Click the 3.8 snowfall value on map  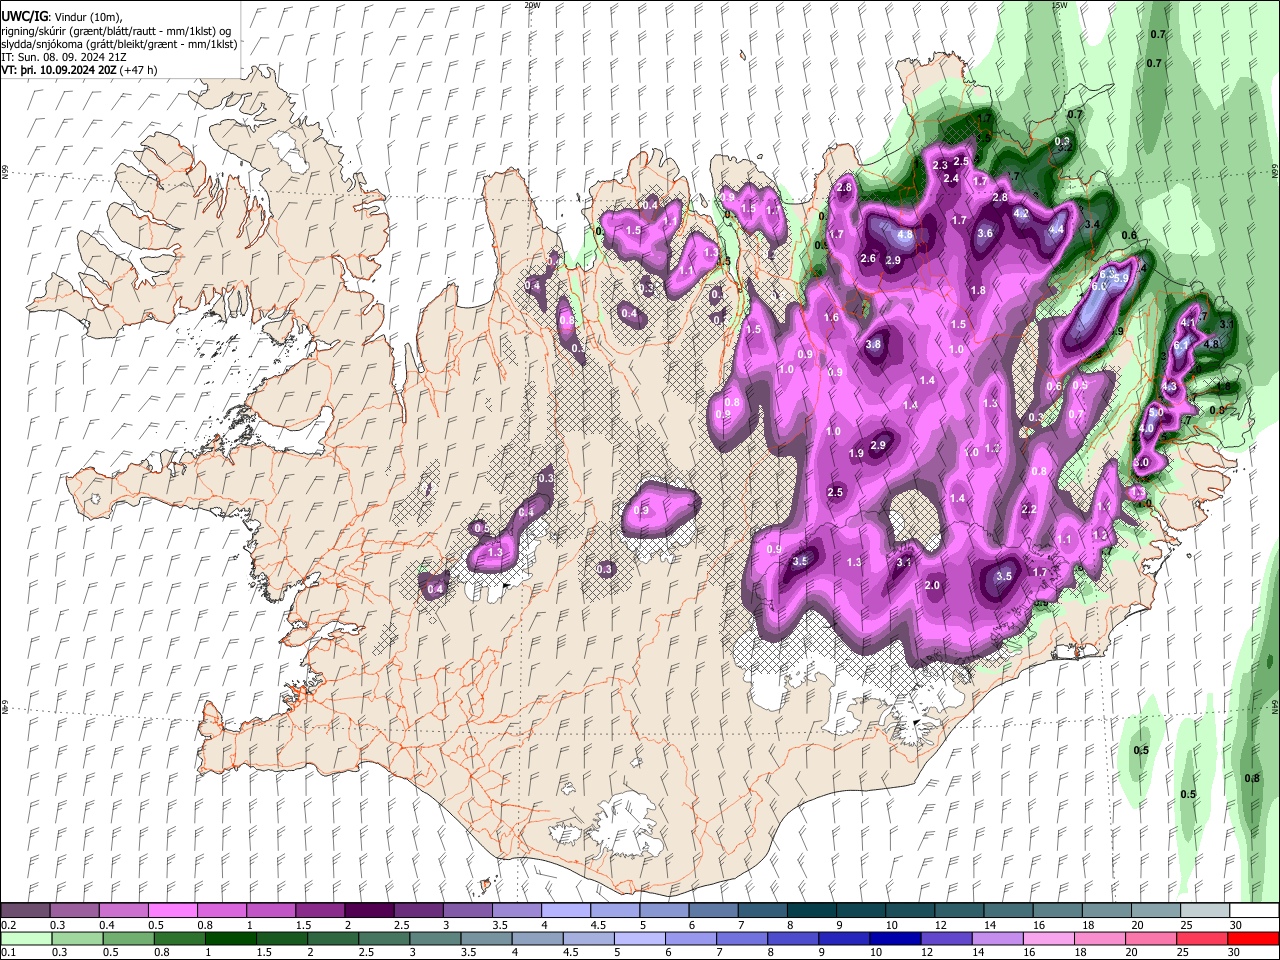(x=873, y=344)
